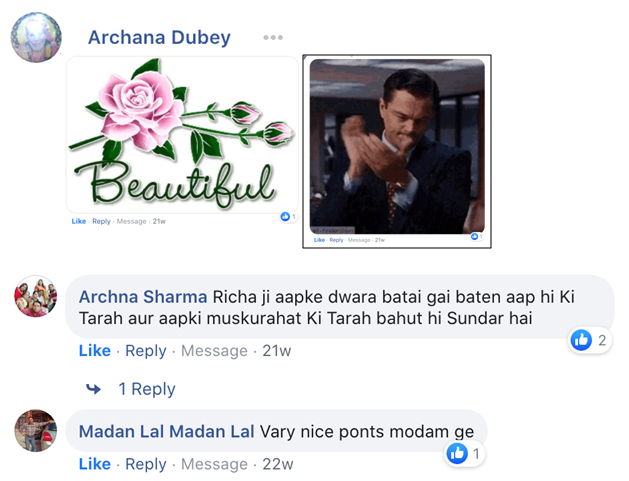View likes on Archna Sharma's comment
The width and height of the screenshot is (629, 481).
590,340
